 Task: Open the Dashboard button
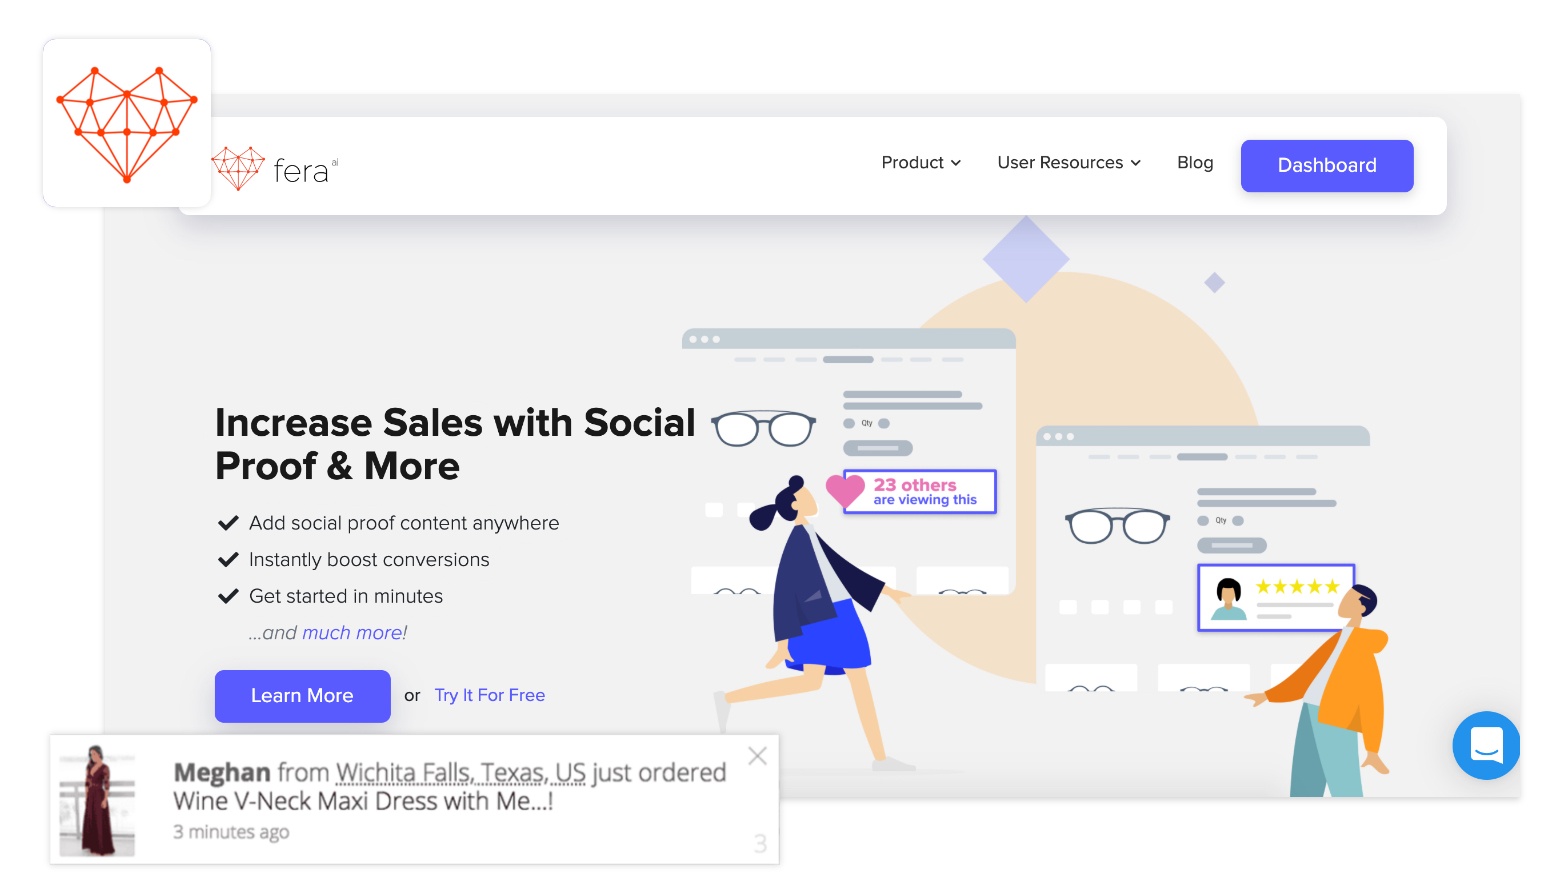coord(1327,165)
